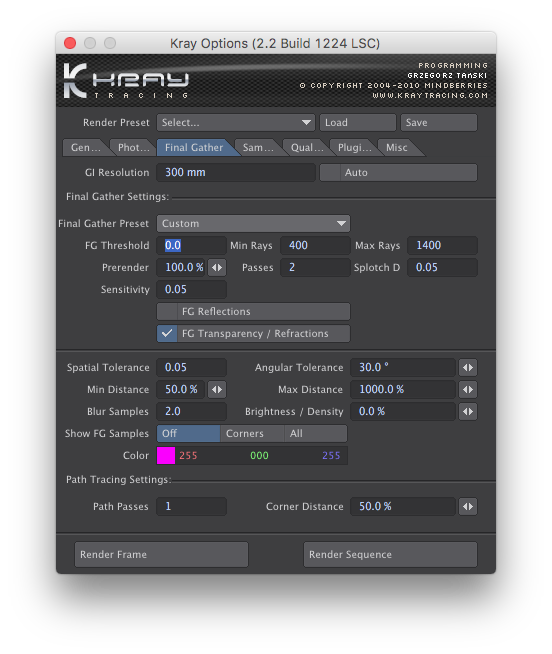Screen dimensions: 552x654
Task: Set Show FG Samples to Corners
Action: click(252, 434)
